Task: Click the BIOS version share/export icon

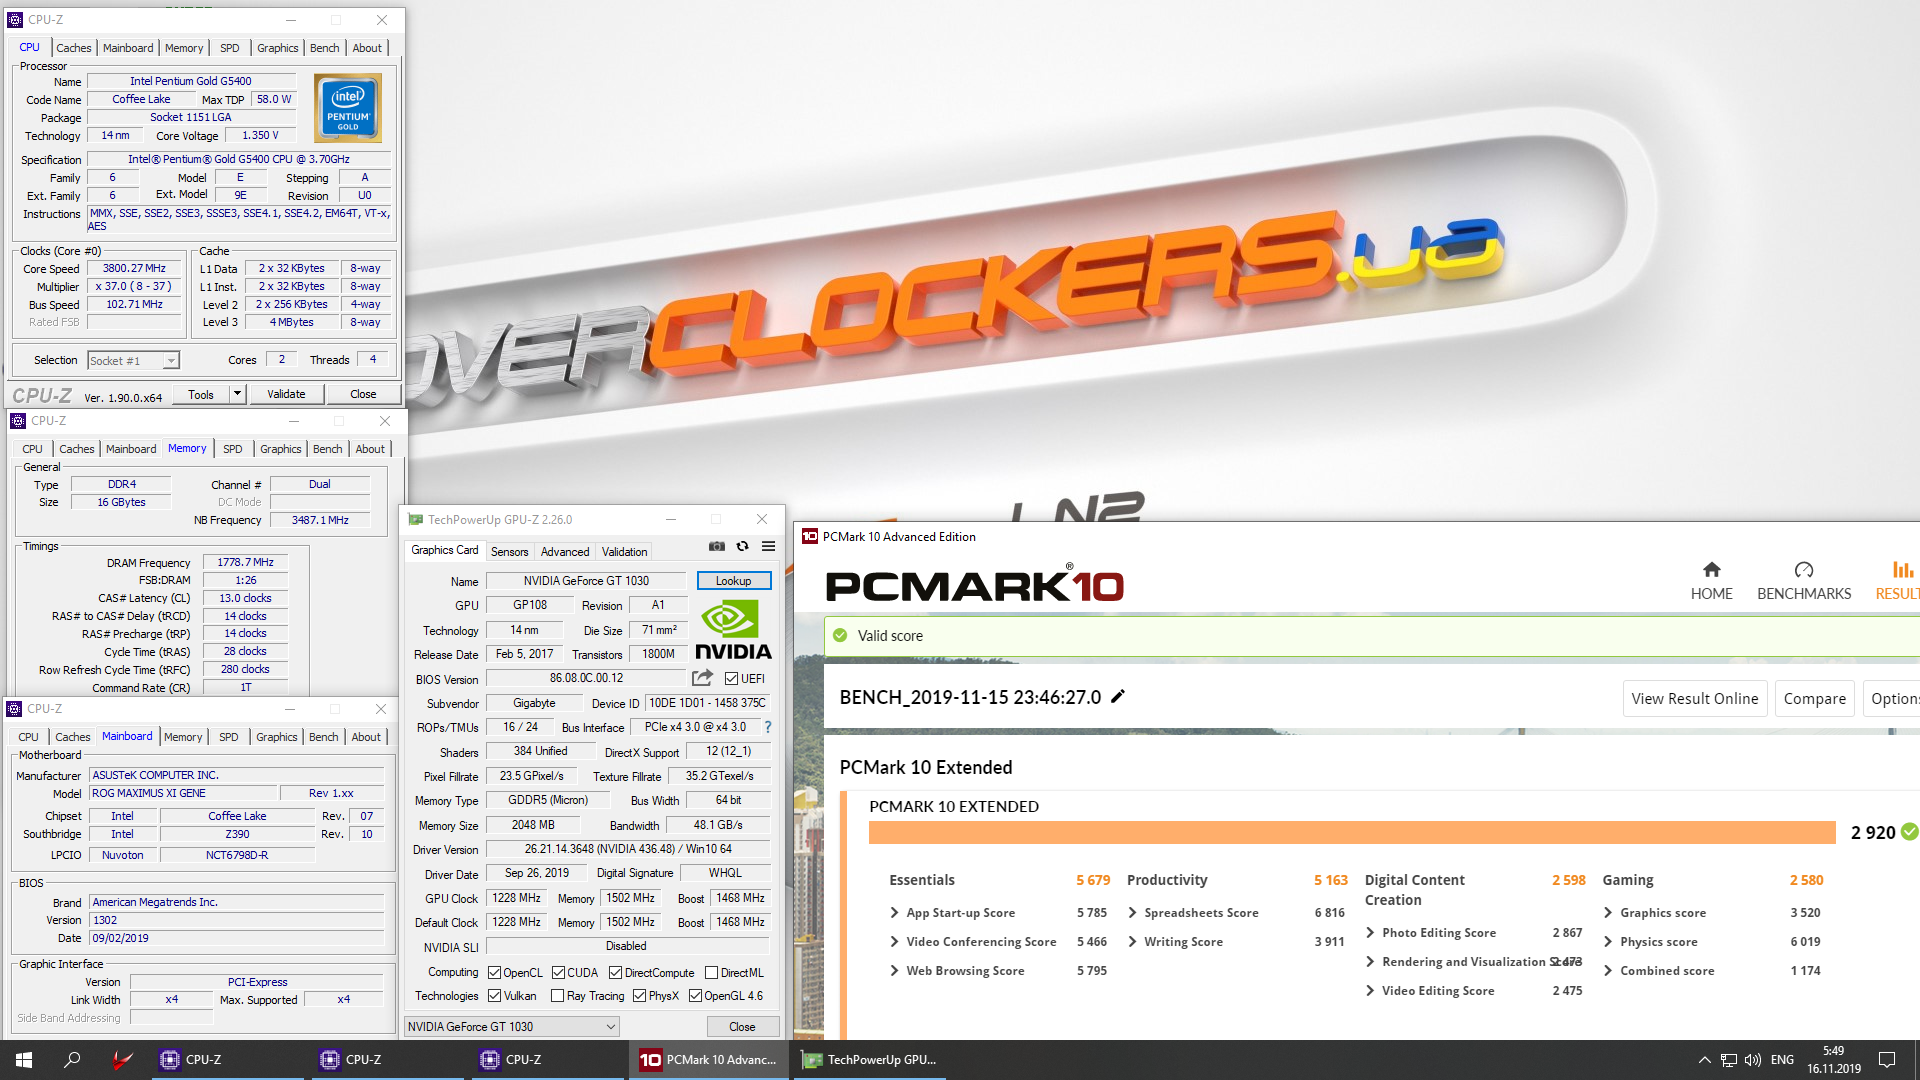Action: pos(703,678)
